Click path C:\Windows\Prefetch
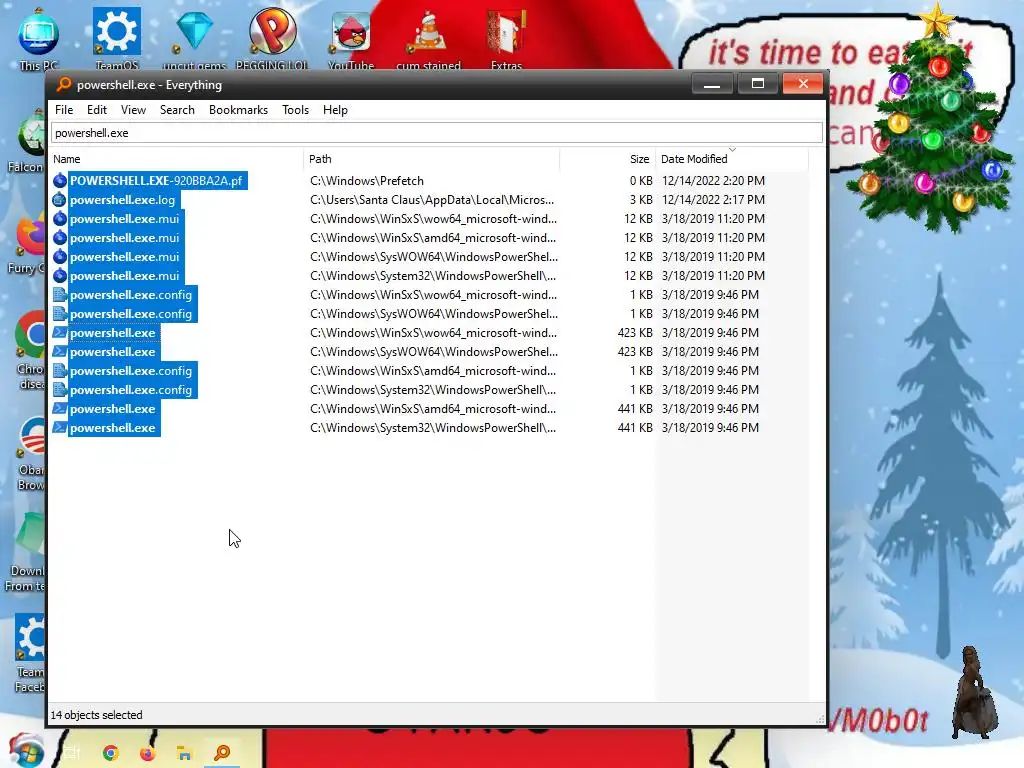 pos(367,181)
